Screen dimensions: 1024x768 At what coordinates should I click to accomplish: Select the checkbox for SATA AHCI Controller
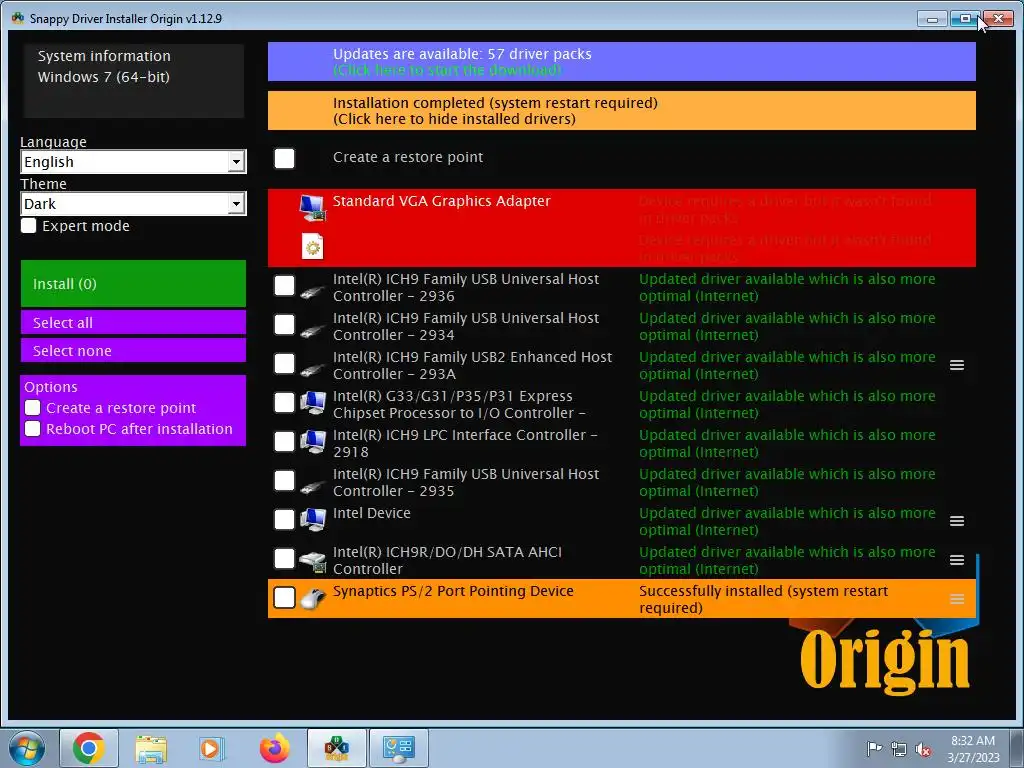[285, 558]
